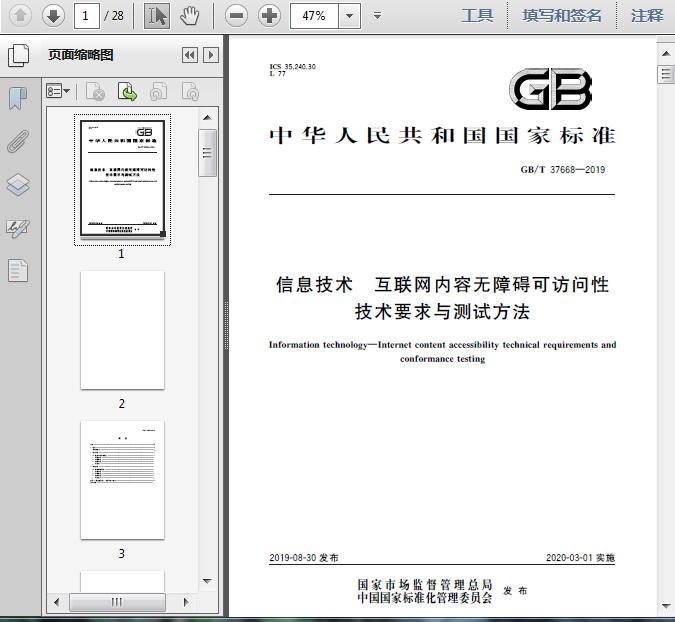Open the layers panel icon
This screenshot has width=675, height=622.
pyautogui.click(x=18, y=185)
